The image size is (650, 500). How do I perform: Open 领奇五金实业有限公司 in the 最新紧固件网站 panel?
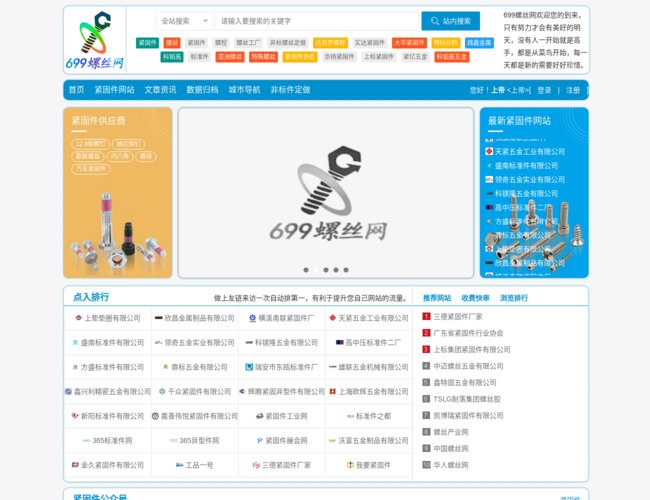pyautogui.click(x=530, y=180)
